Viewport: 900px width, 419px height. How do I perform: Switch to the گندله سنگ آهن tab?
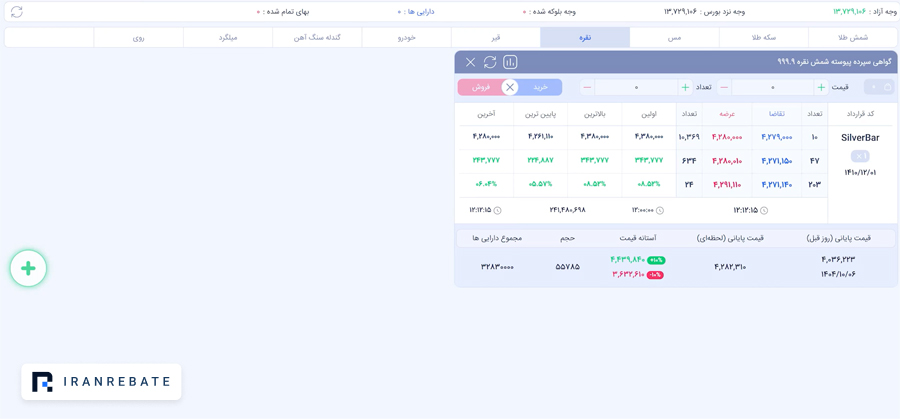317,37
